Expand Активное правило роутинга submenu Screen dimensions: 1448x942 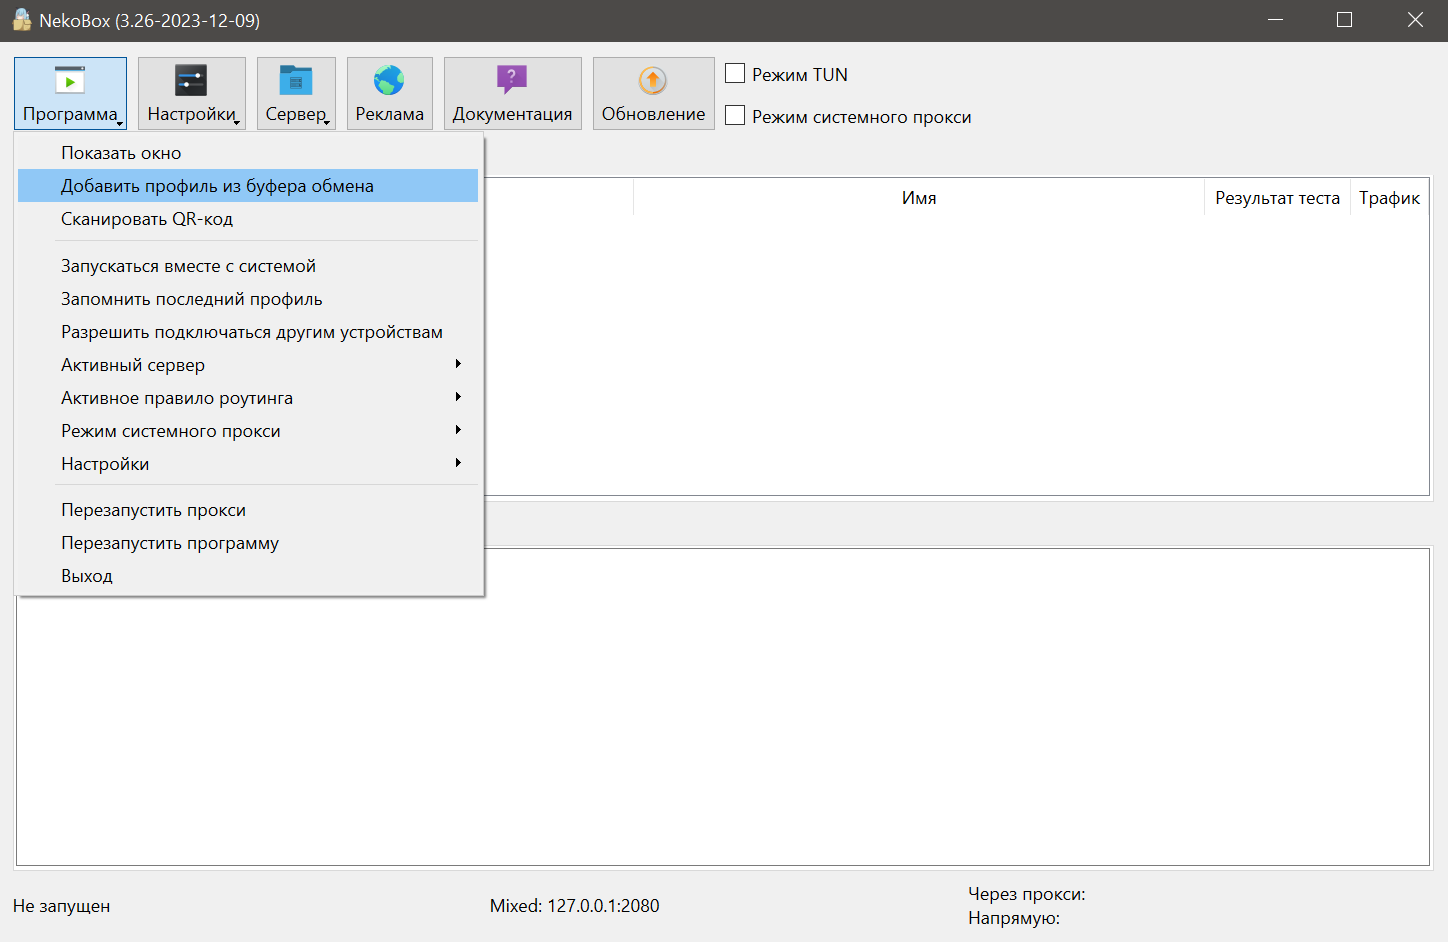coord(248,398)
